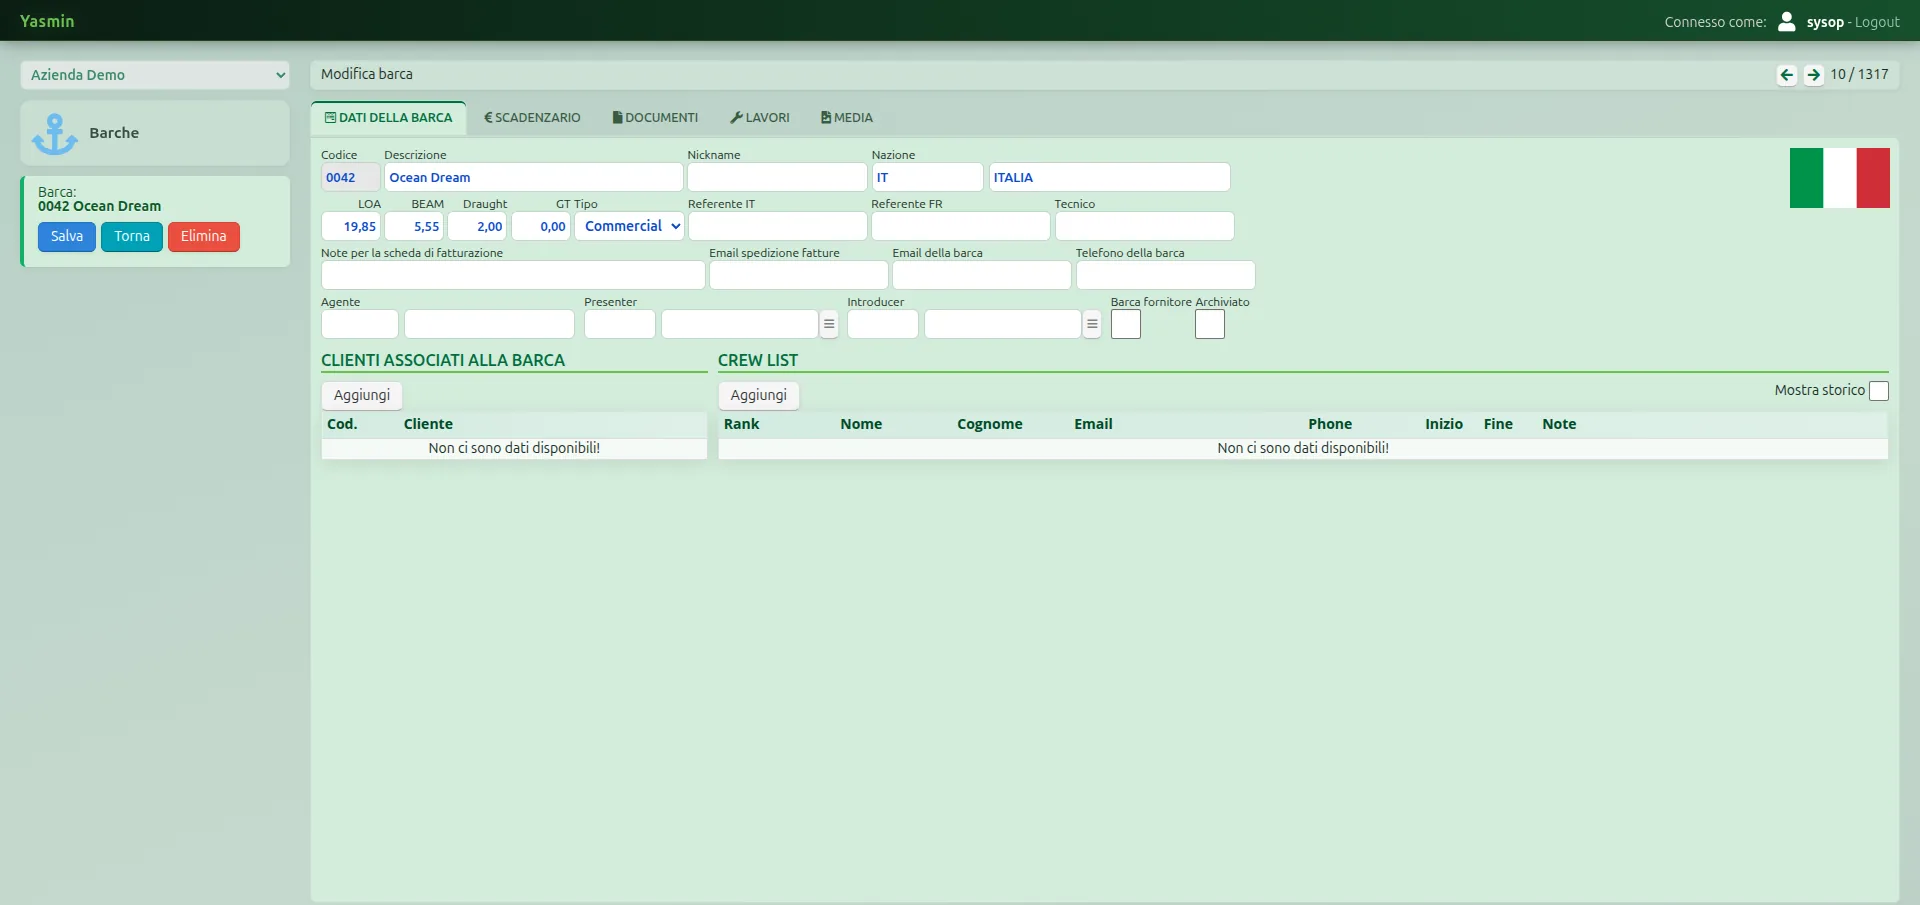The height and width of the screenshot is (905, 1920).
Task: Open the Lavori tab with wrench icon
Action: pyautogui.click(x=760, y=118)
